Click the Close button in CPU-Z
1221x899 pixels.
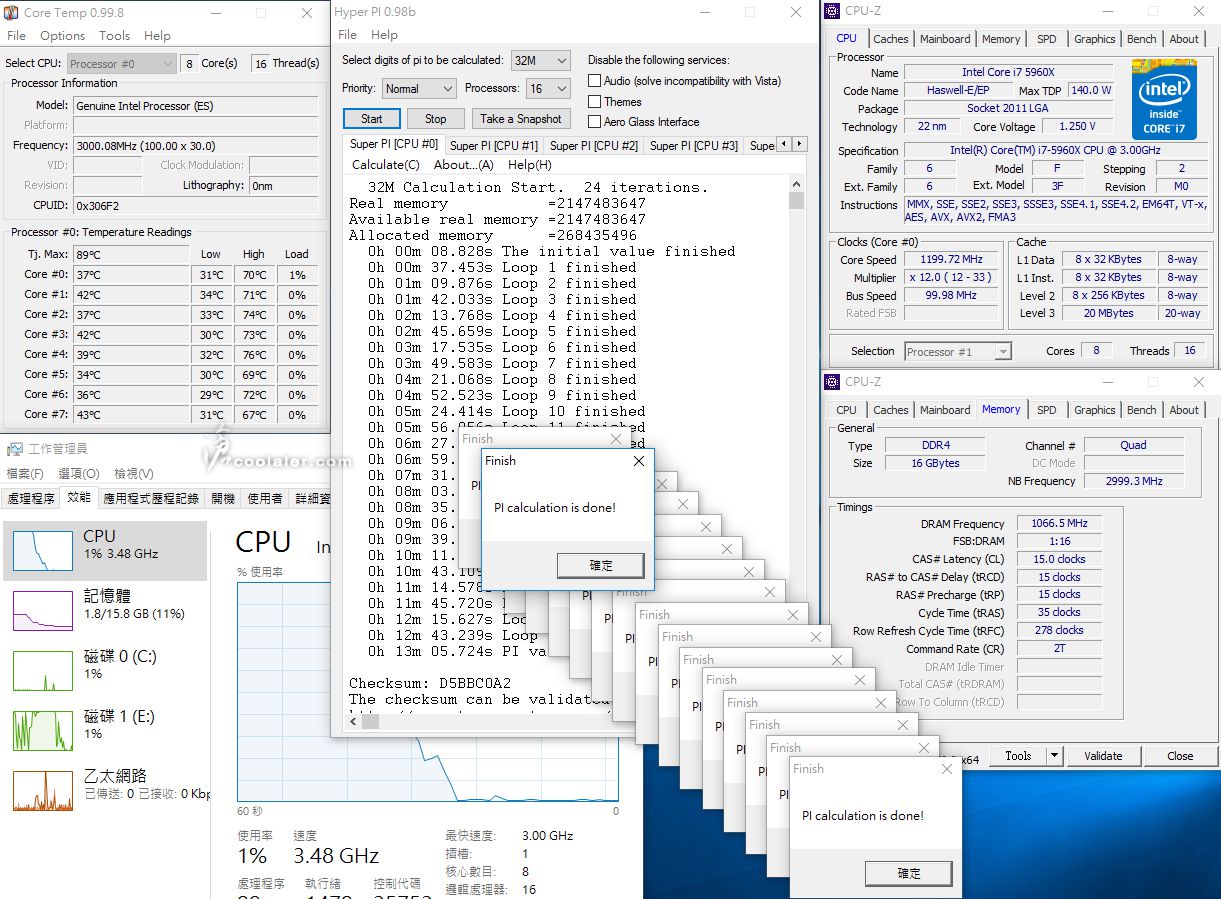(x=1180, y=756)
